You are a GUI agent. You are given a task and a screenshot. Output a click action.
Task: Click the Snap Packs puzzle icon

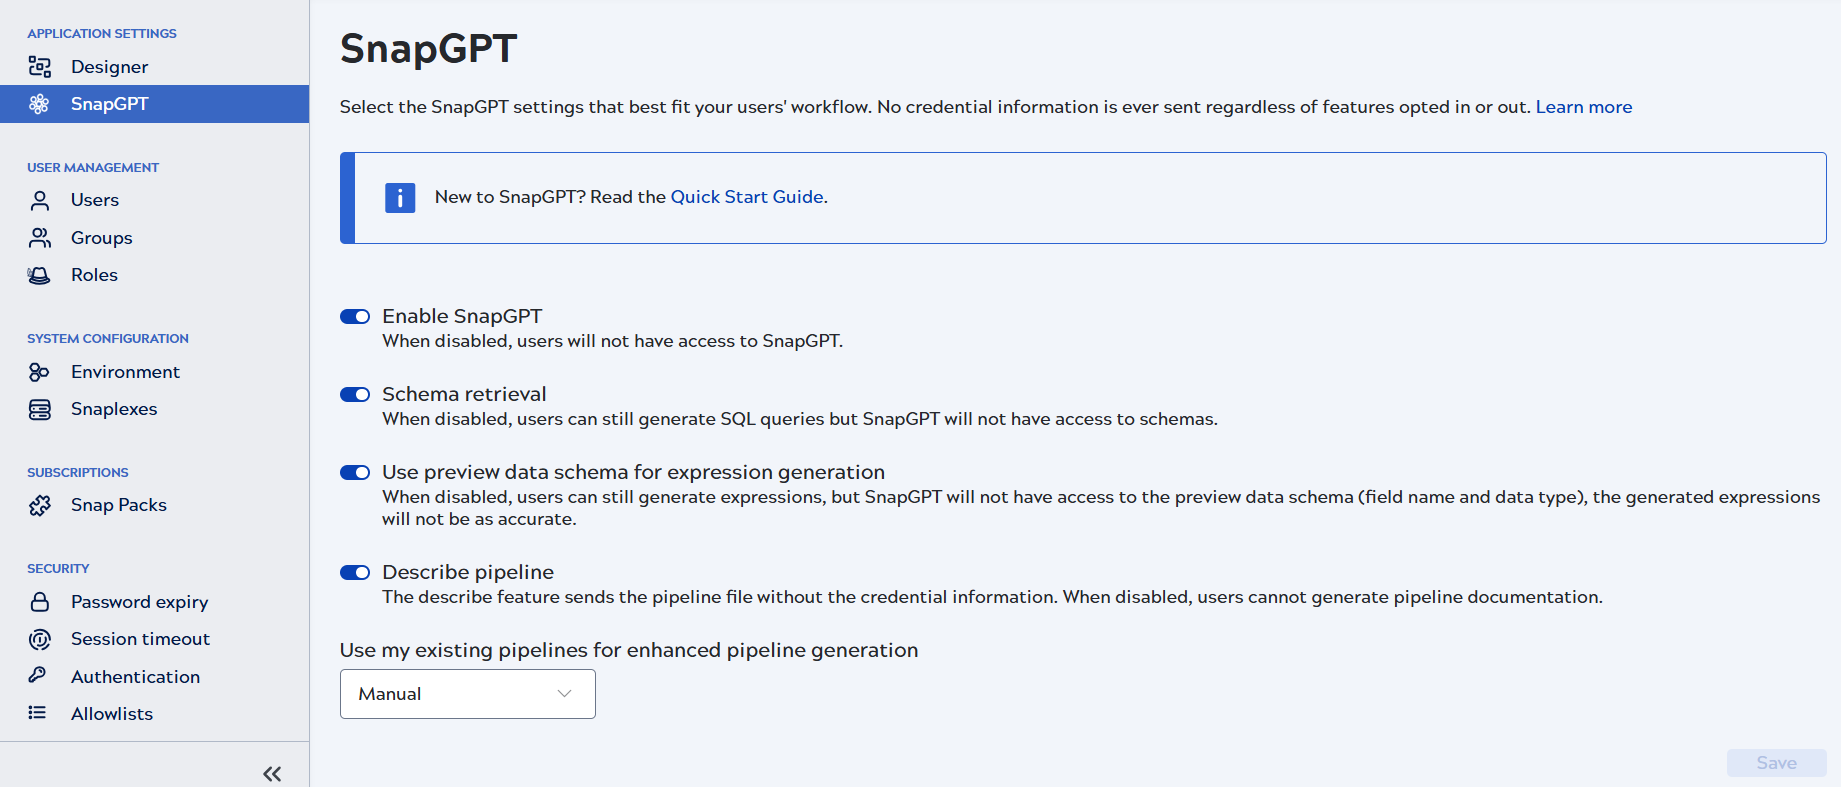click(40, 505)
